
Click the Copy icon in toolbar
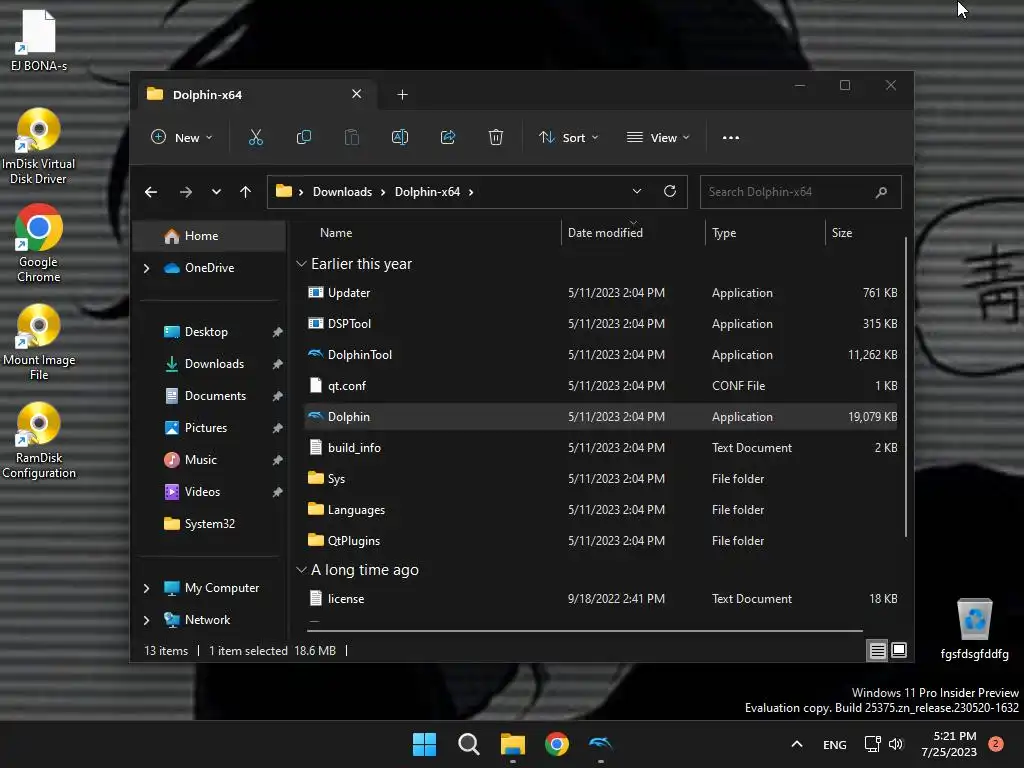tap(304, 137)
